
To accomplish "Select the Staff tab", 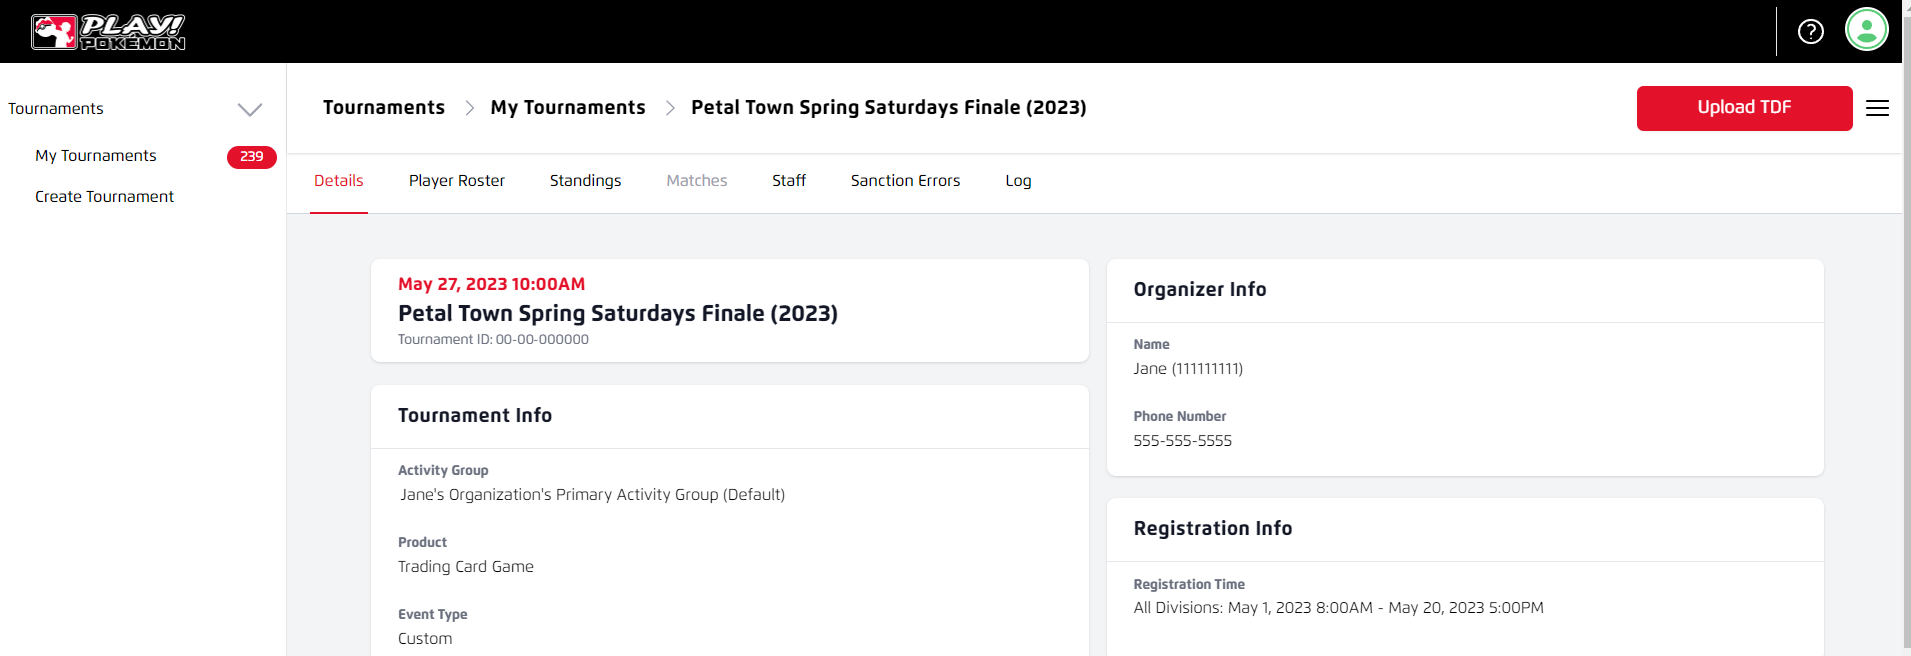I will coord(788,181).
